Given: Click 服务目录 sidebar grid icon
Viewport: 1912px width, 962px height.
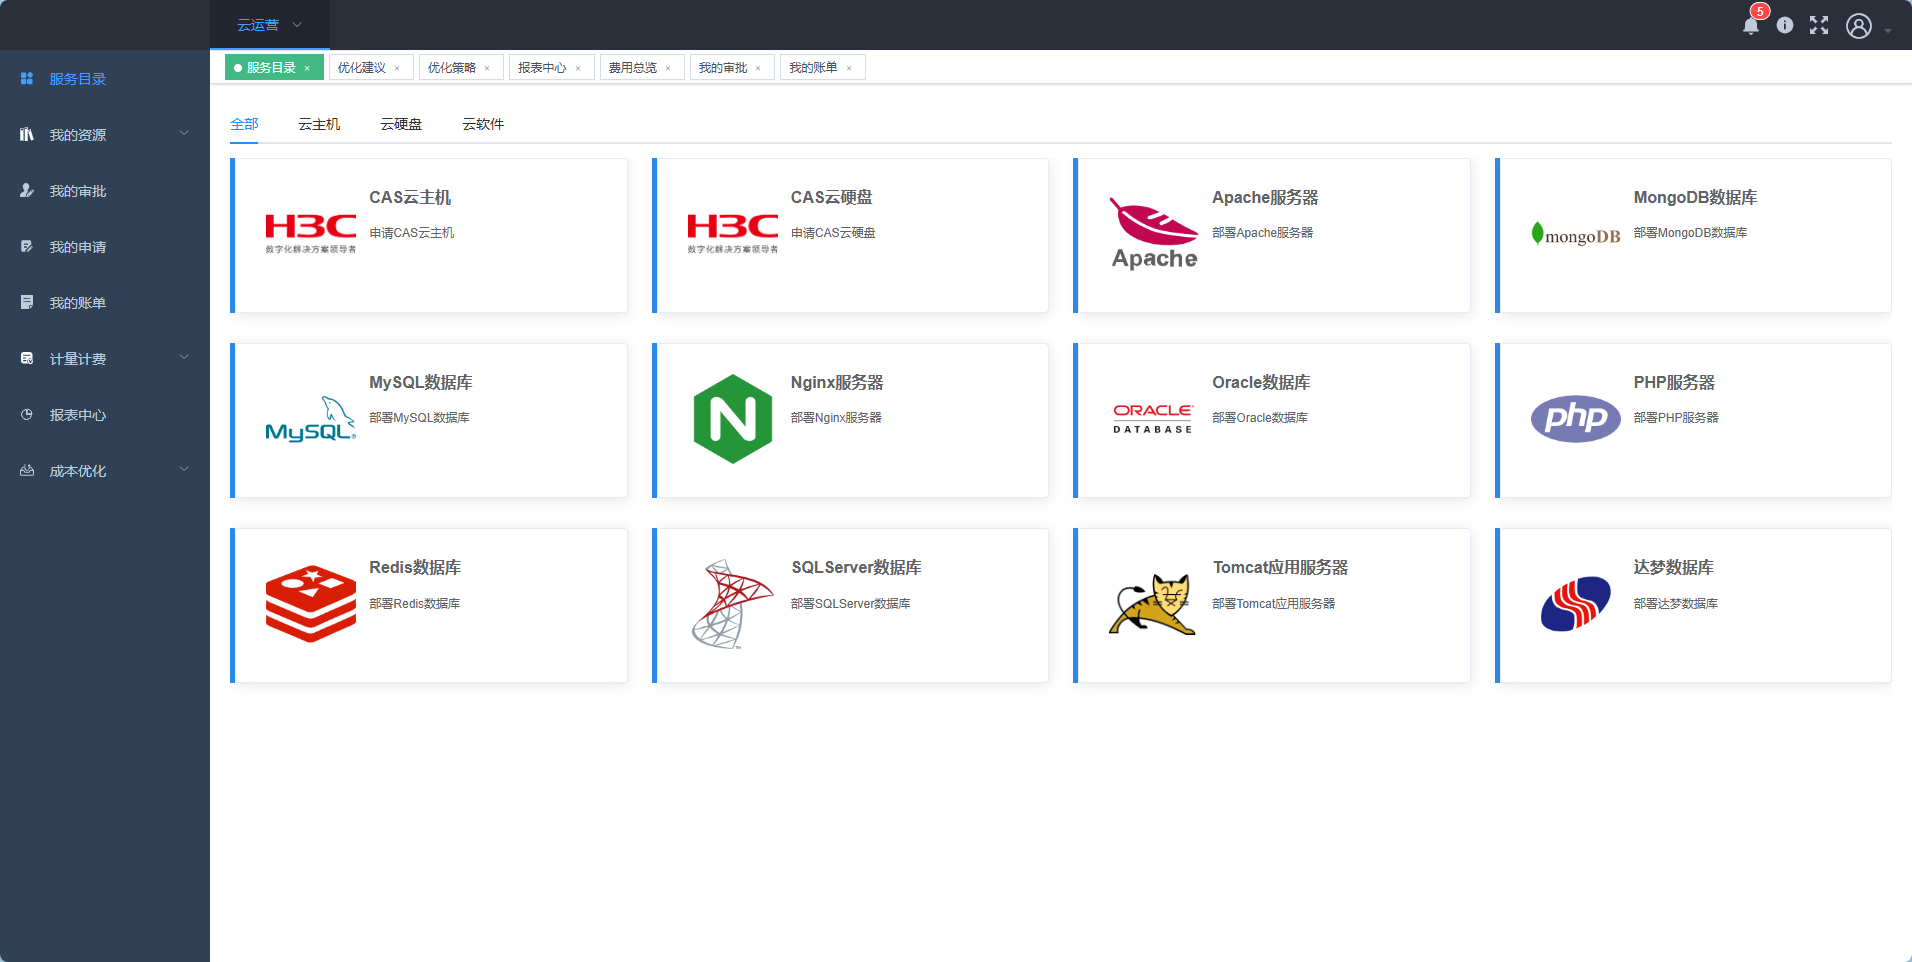Looking at the screenshot, I should (x=27, y=78).
